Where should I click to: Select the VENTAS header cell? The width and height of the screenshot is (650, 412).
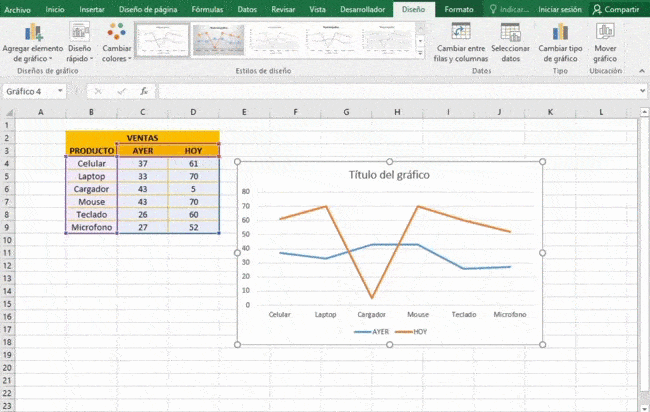pos(142,138)
